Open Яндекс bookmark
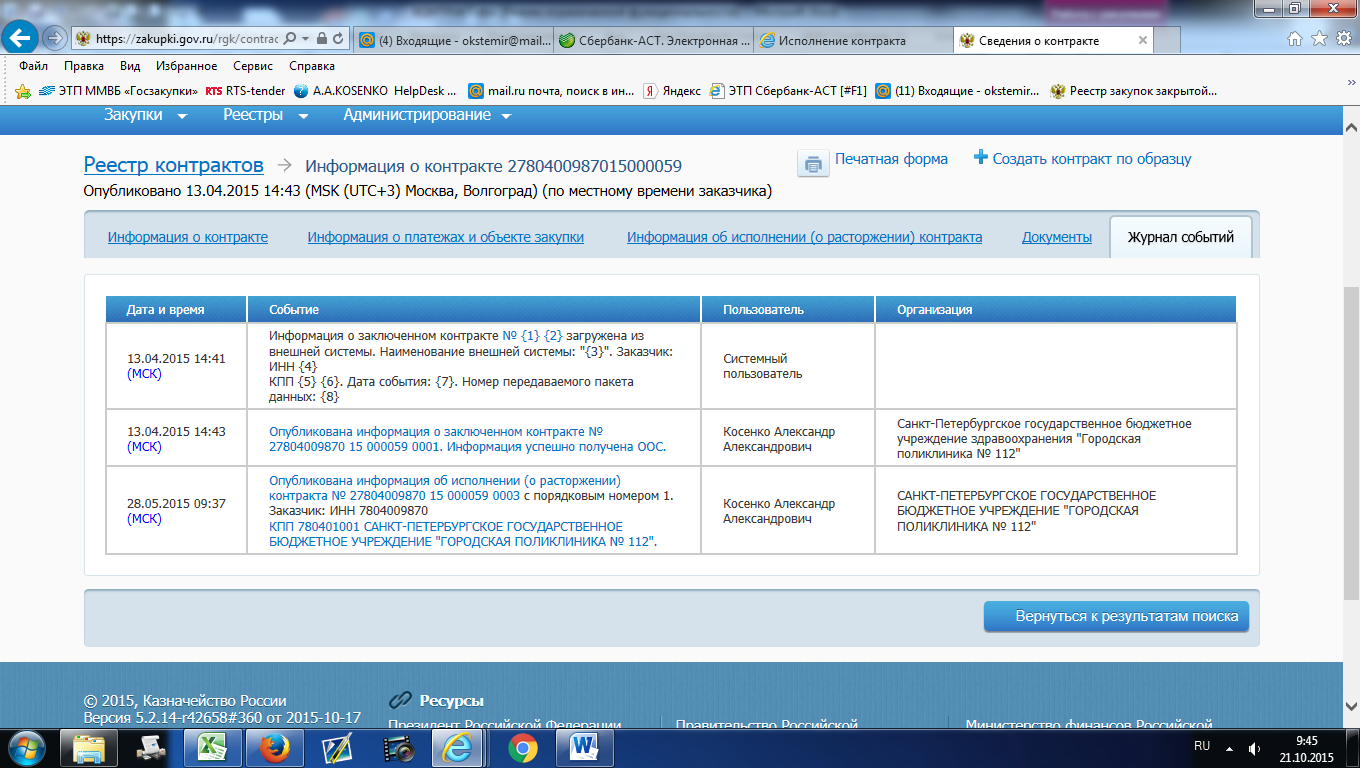Image resolution: width=1360 pixels, height=768 pixels. 671,91
